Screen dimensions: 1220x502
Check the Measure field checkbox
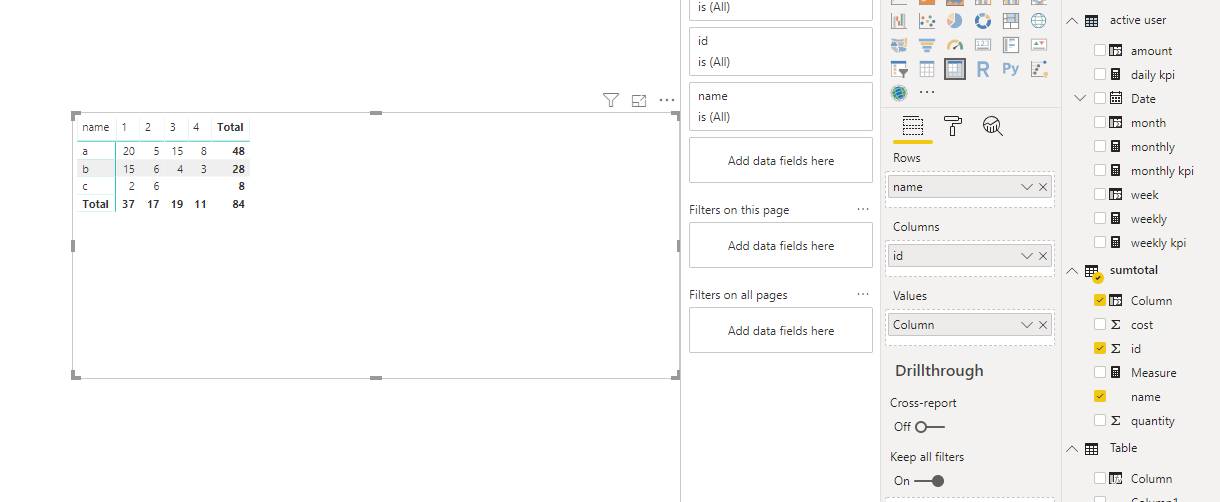click(x=1100, y=373)
